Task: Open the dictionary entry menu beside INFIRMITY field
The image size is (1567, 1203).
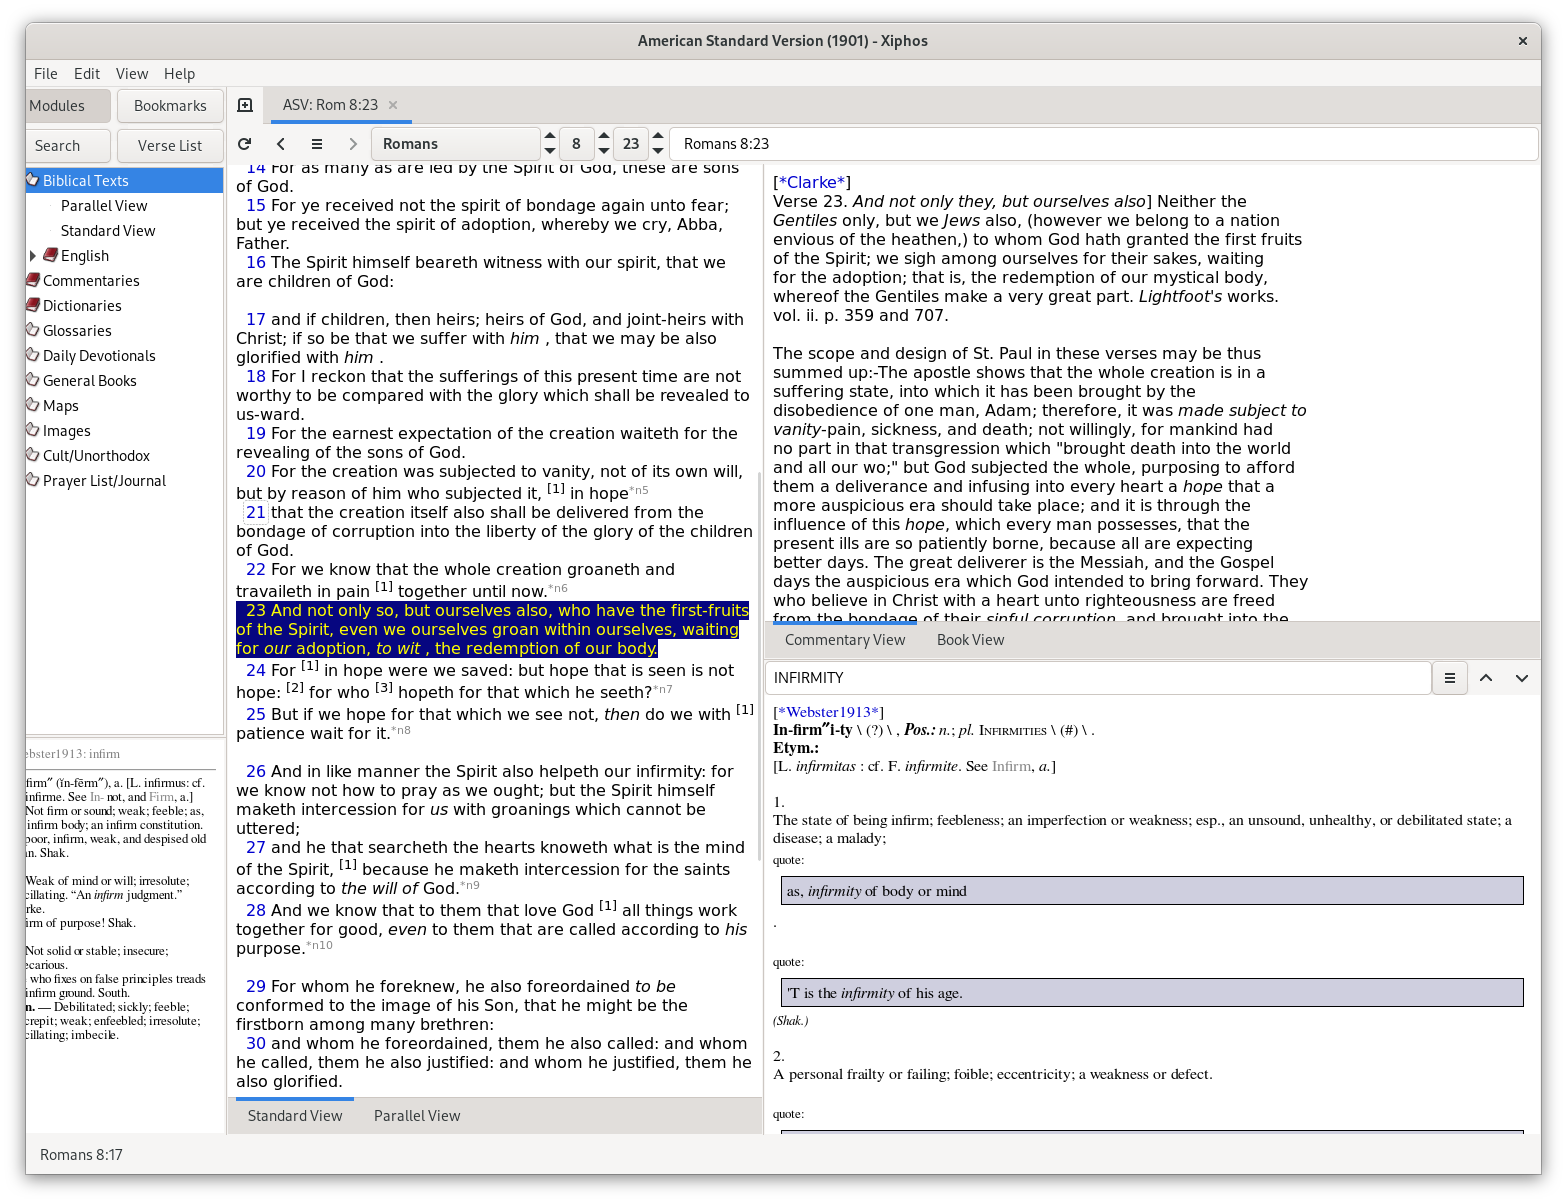Action: [x=1449, y=677]
